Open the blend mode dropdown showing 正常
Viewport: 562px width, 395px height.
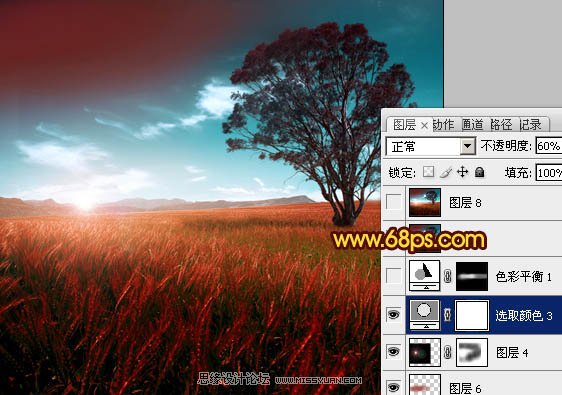[x=430, y=146]
